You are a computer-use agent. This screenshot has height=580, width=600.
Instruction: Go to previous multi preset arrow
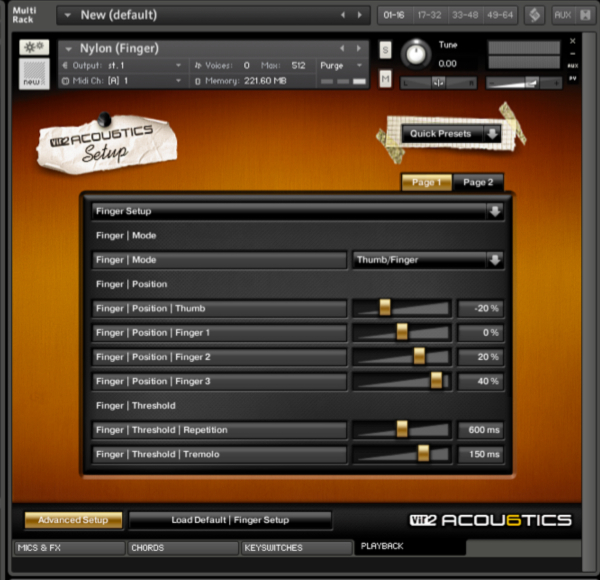[343, 15]
